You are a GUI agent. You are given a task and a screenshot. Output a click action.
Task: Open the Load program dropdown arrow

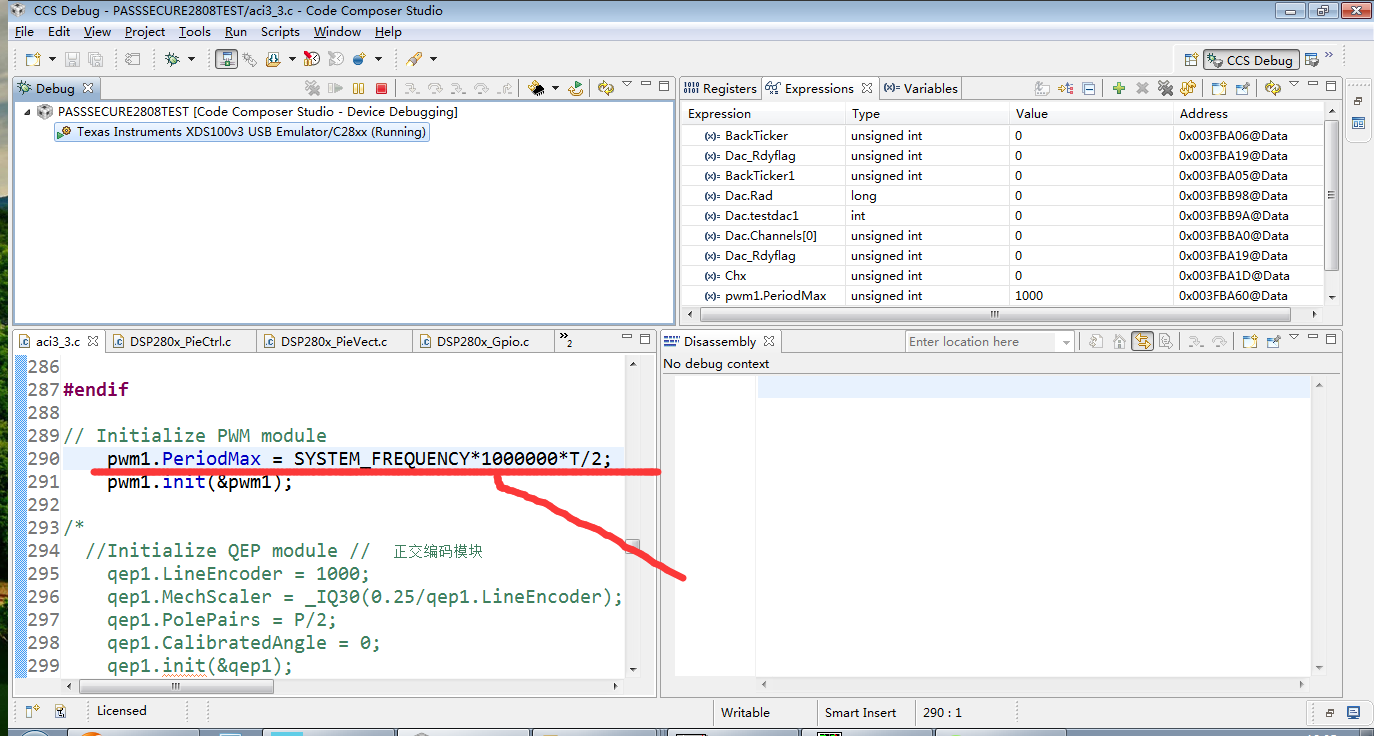click(x=292, y=59)
